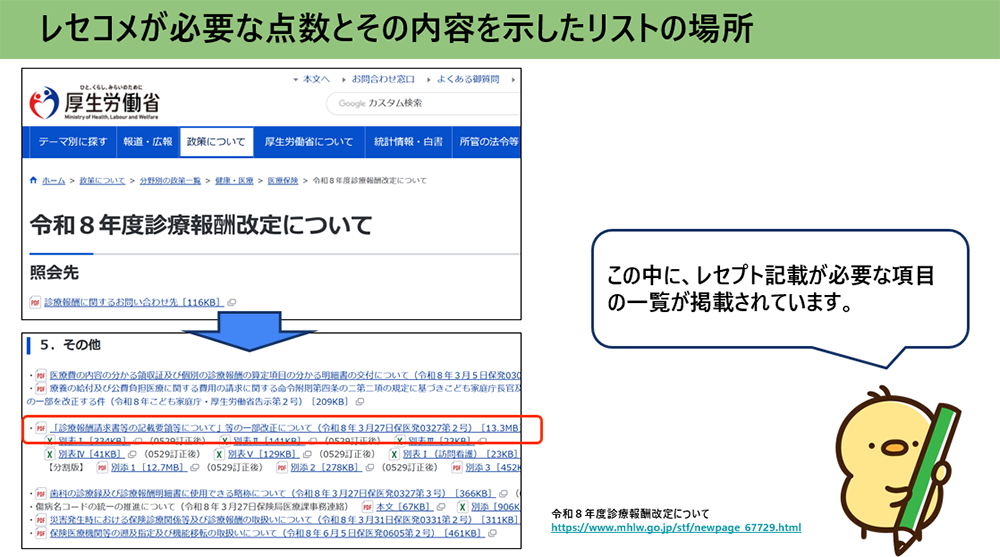Go to ホーム breadcrumb link
This screenshot has width=1000, height=557.
pos(54,181)
